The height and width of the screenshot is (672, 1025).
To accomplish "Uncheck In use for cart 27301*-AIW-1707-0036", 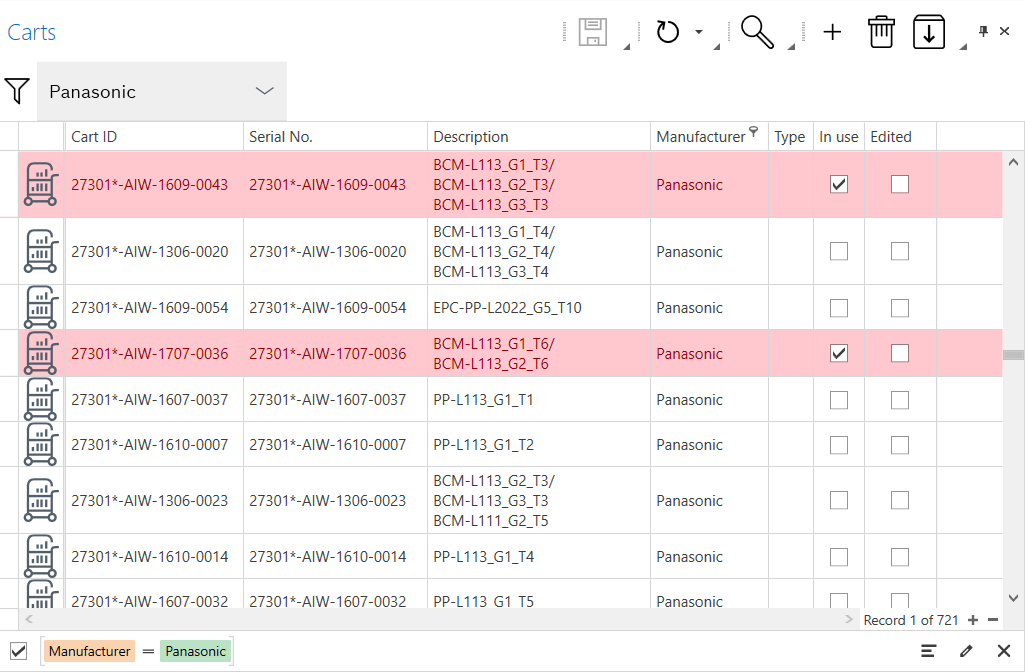I will tap(839, 353).
